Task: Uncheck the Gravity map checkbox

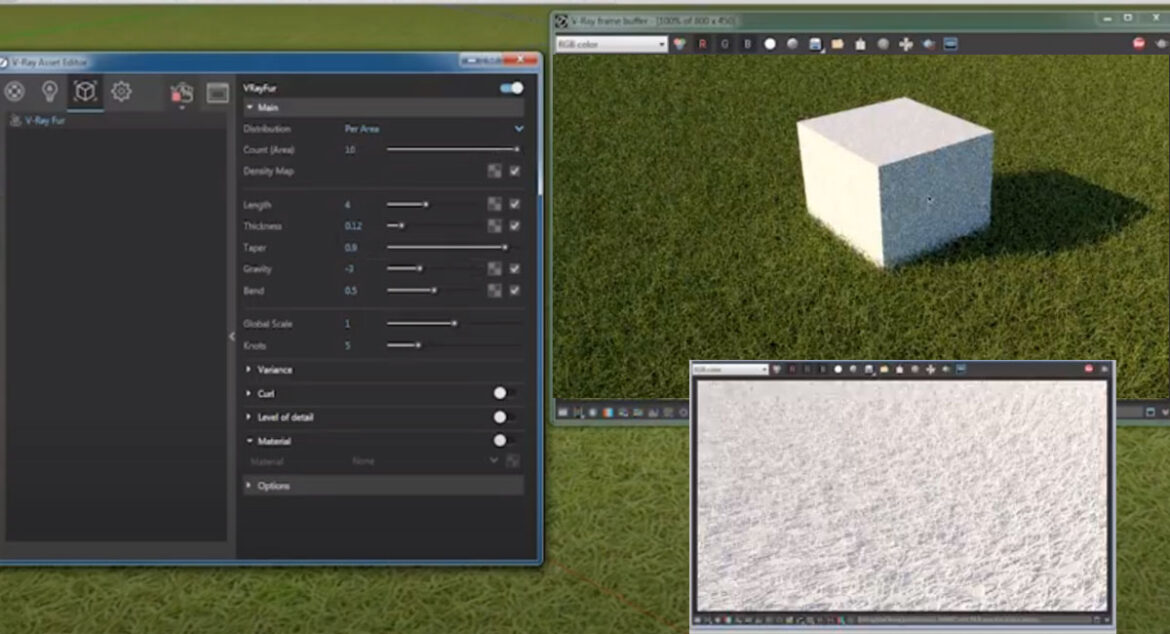Action: [514, 269]
